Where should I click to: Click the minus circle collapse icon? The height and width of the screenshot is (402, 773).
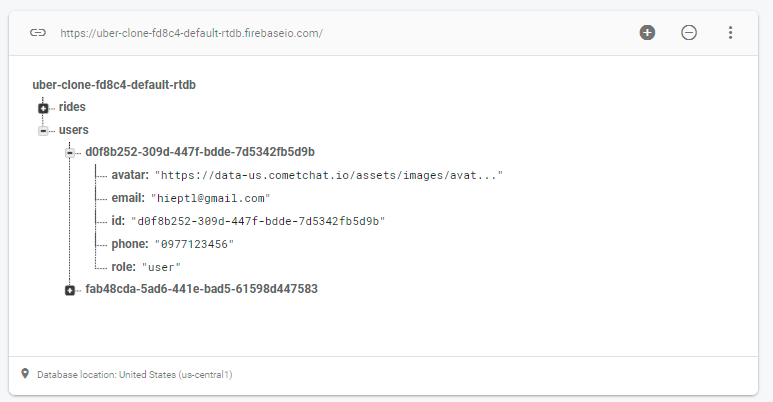point(689,33)
